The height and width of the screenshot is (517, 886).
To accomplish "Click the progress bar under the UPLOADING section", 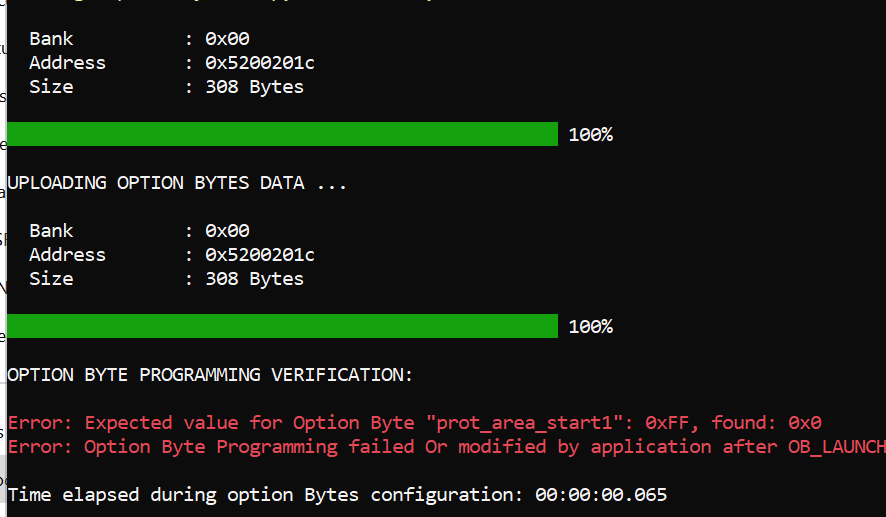I will (282, 326).
